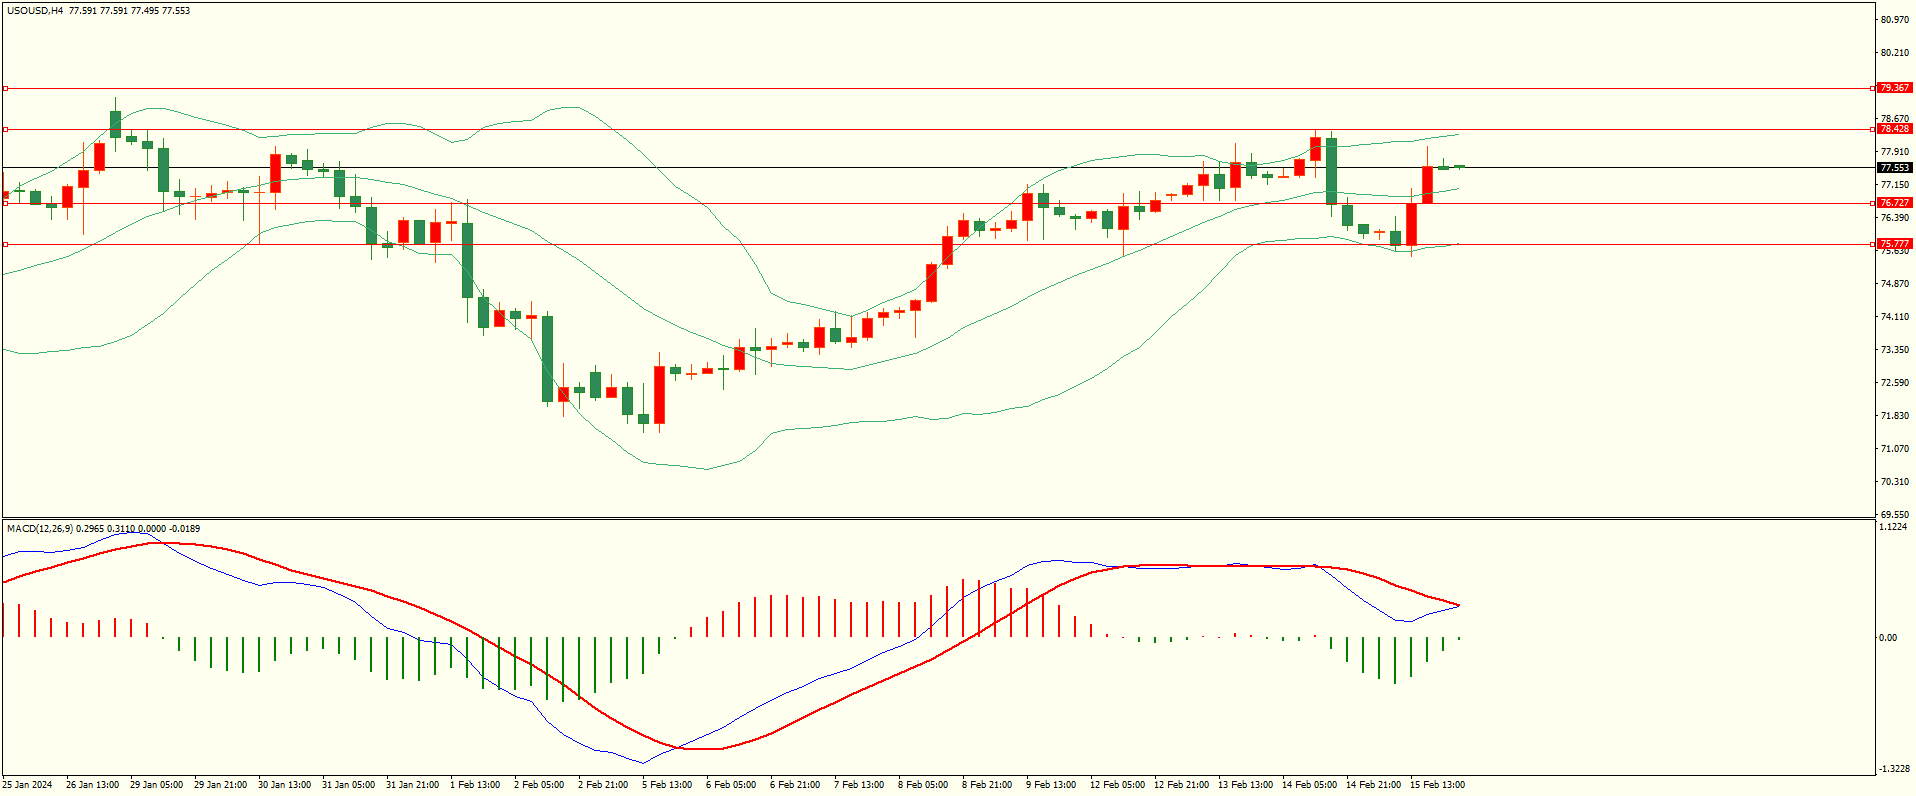Click the -1.3228 MACD scale value
This screenshot has width=1916, height=796.
[1894, 768]
